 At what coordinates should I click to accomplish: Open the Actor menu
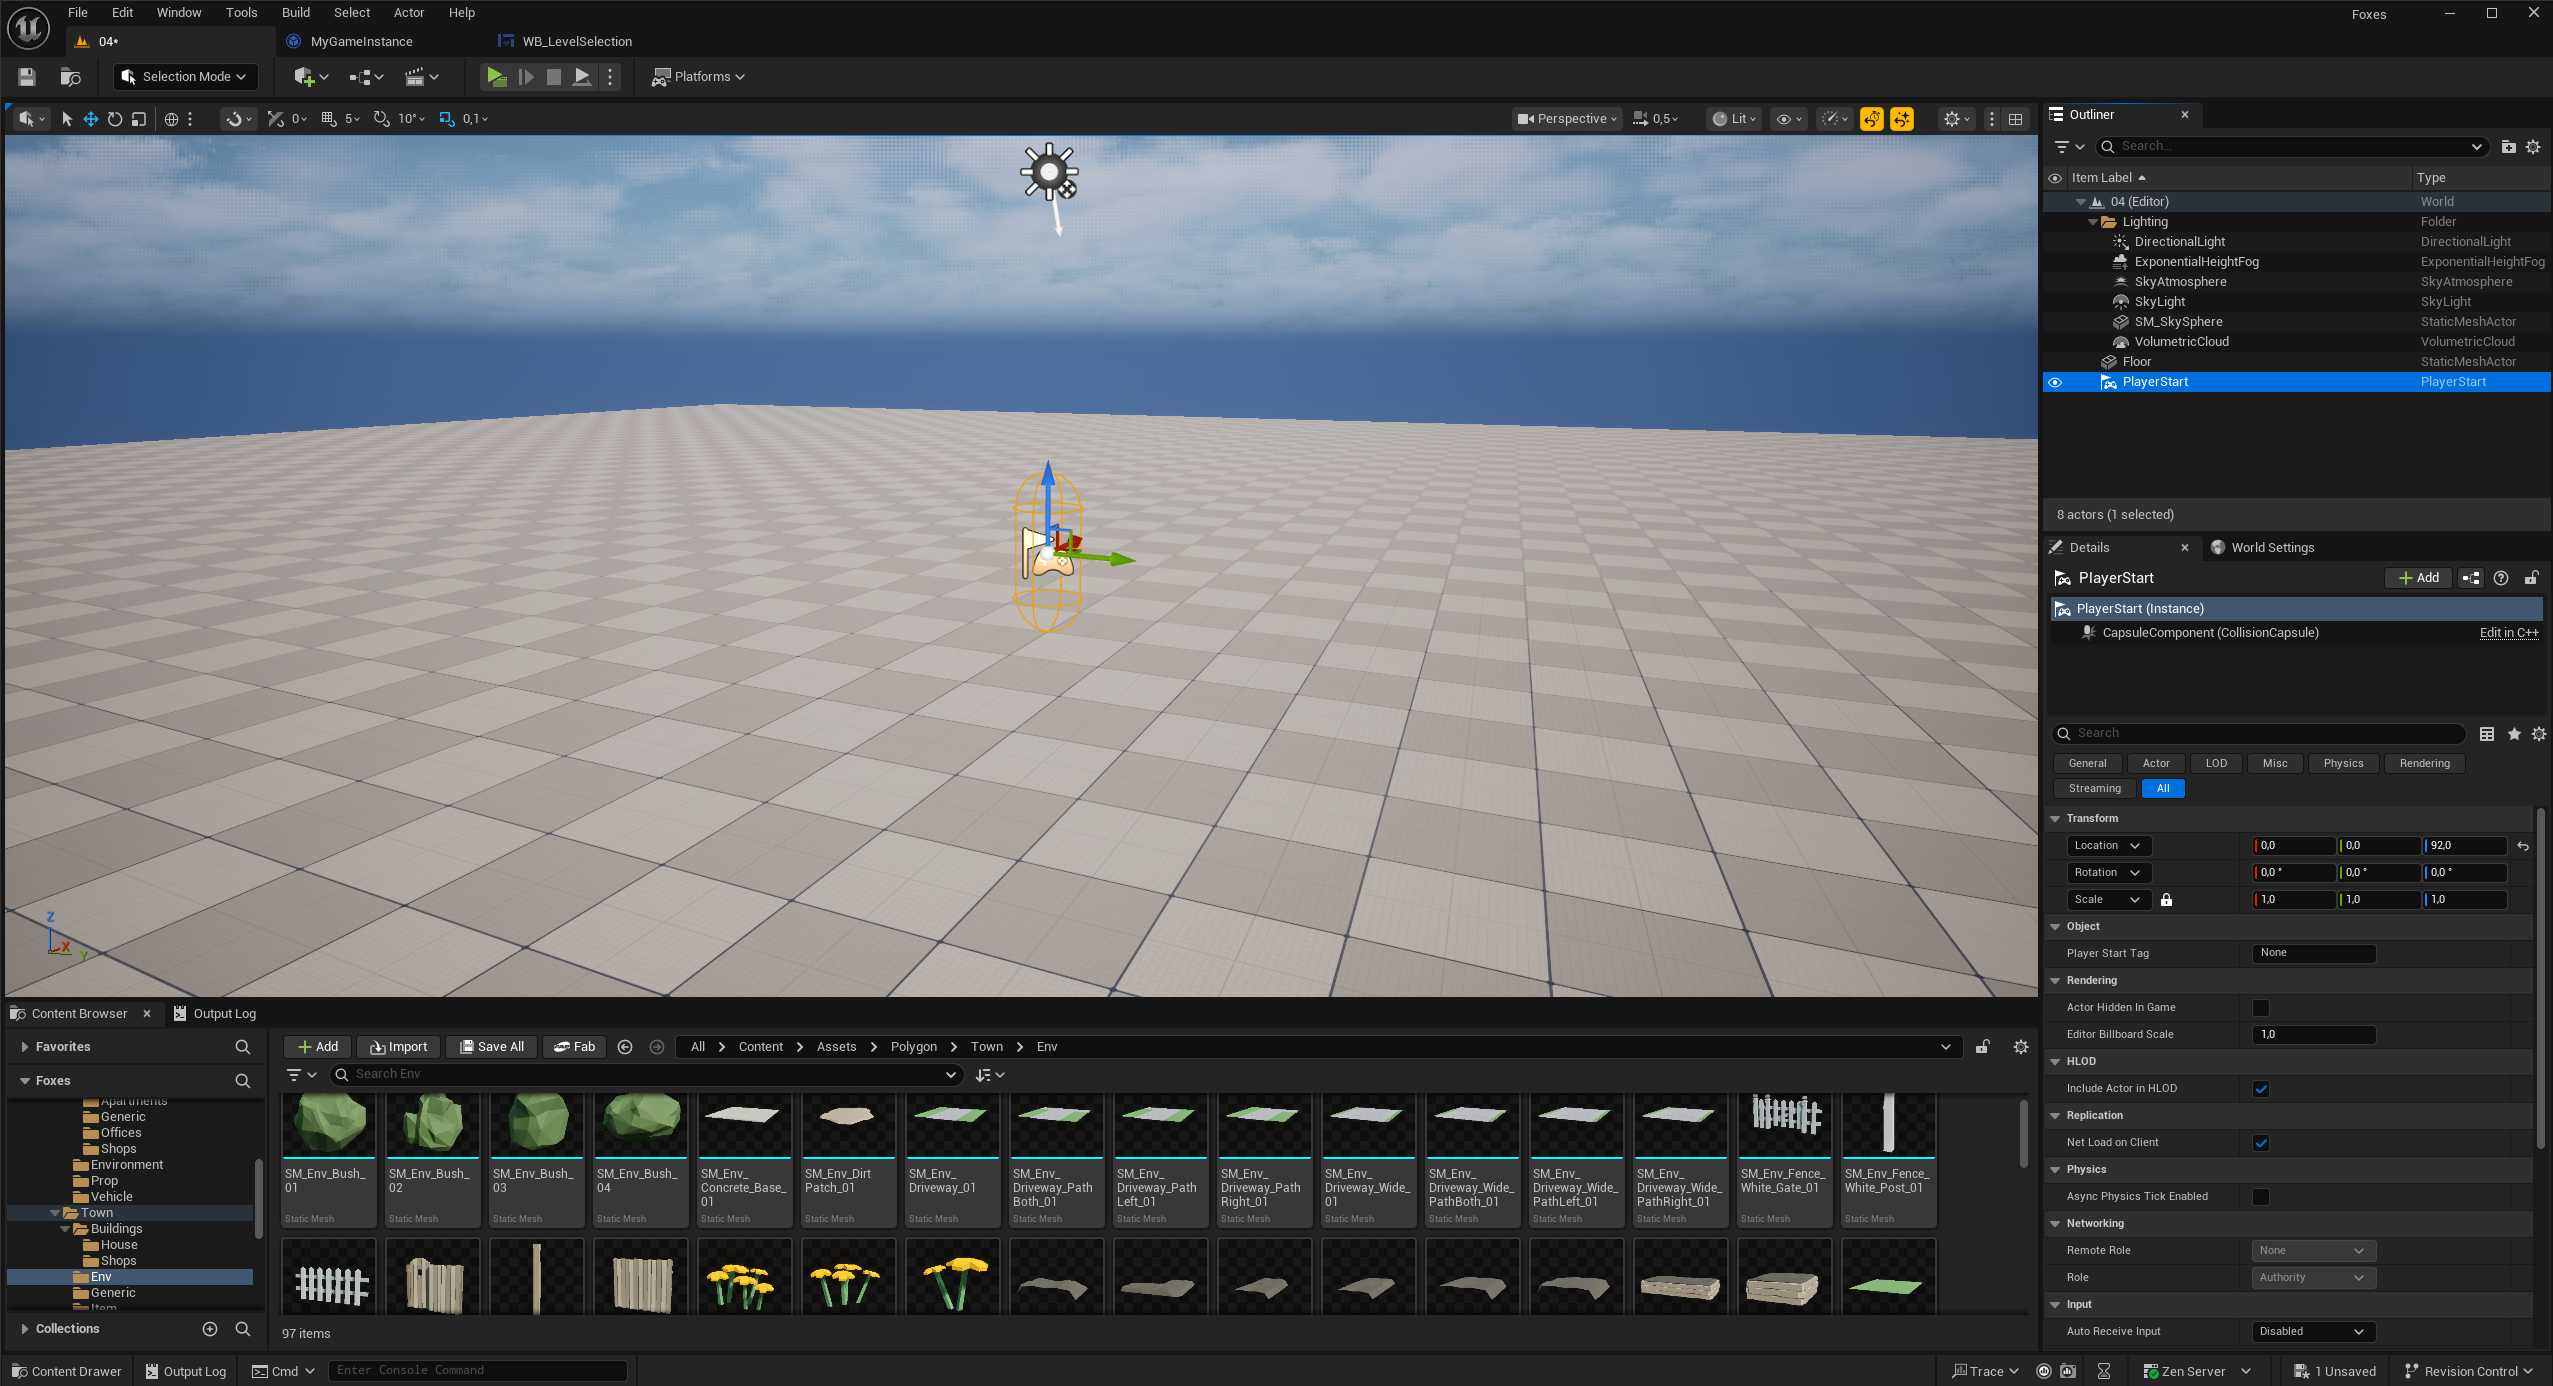tap(409, 13)
